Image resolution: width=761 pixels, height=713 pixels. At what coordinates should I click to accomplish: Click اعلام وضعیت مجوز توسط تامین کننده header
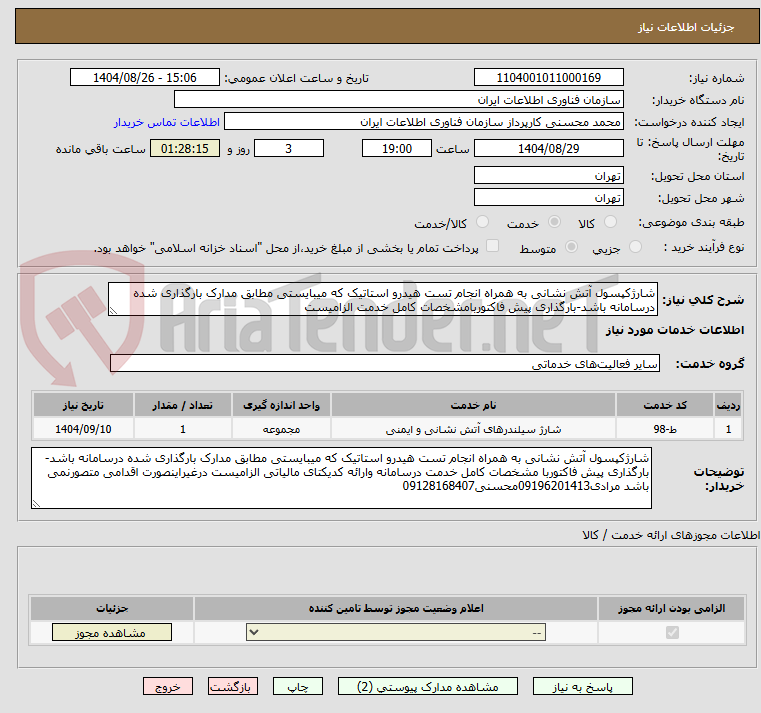(x=396, y=608)
